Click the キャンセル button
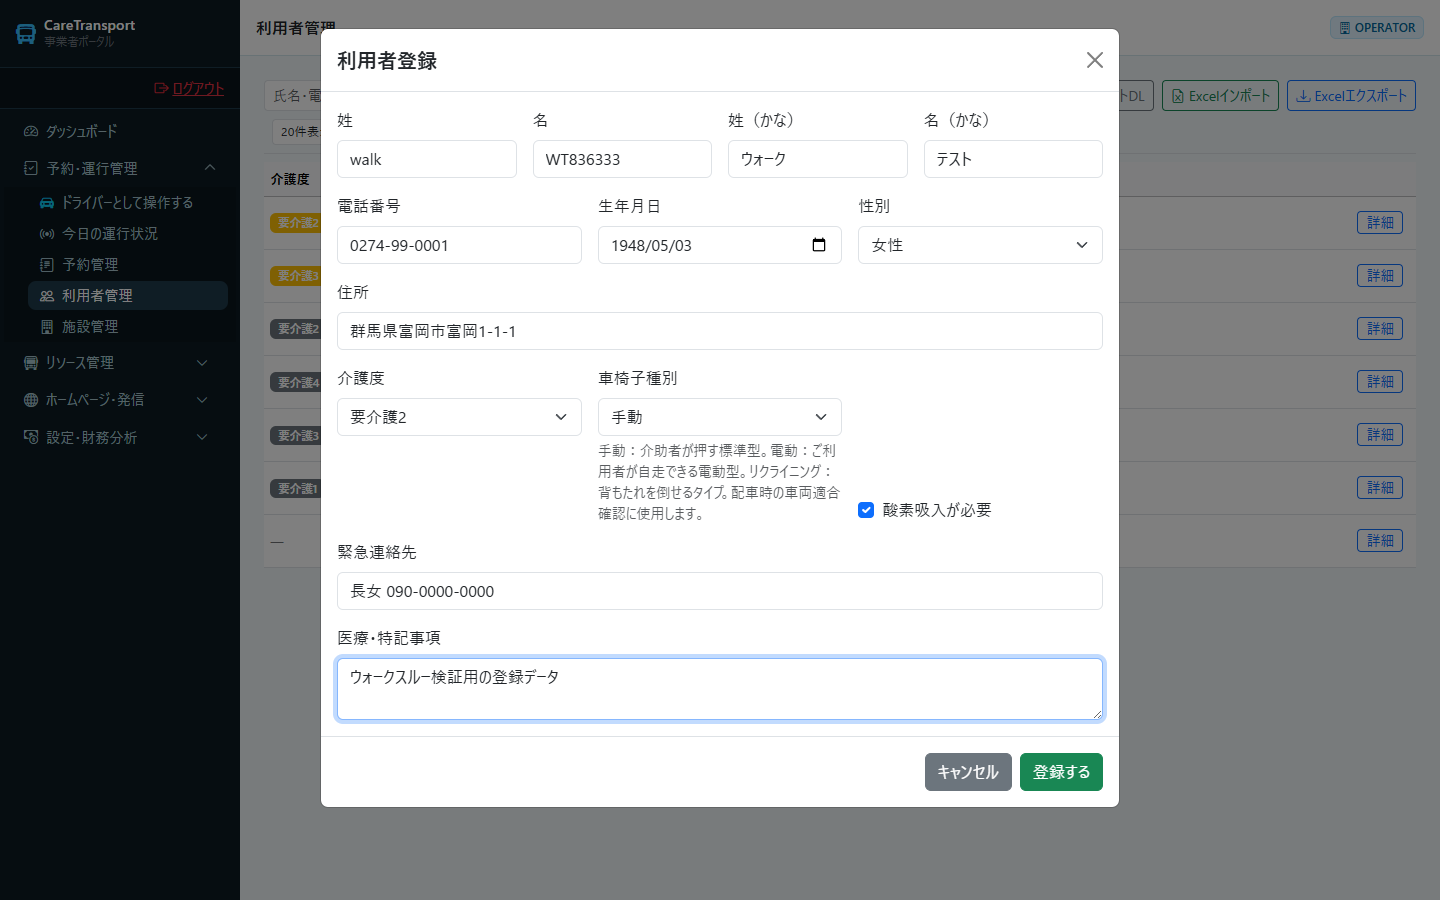 968,772
